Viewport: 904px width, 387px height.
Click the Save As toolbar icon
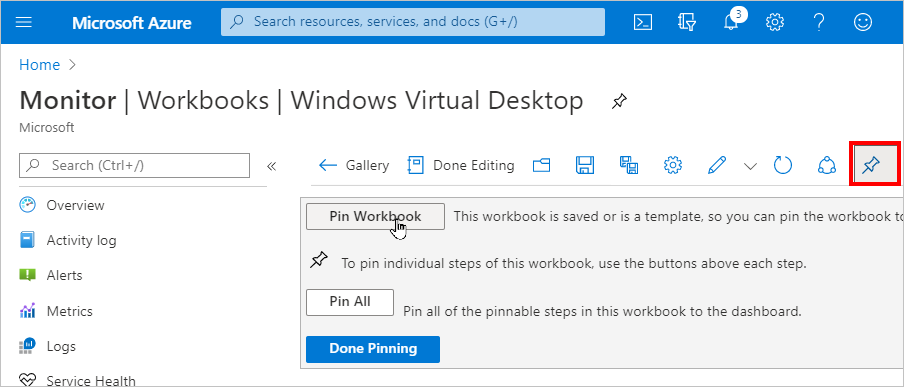[x=628, y=166]
